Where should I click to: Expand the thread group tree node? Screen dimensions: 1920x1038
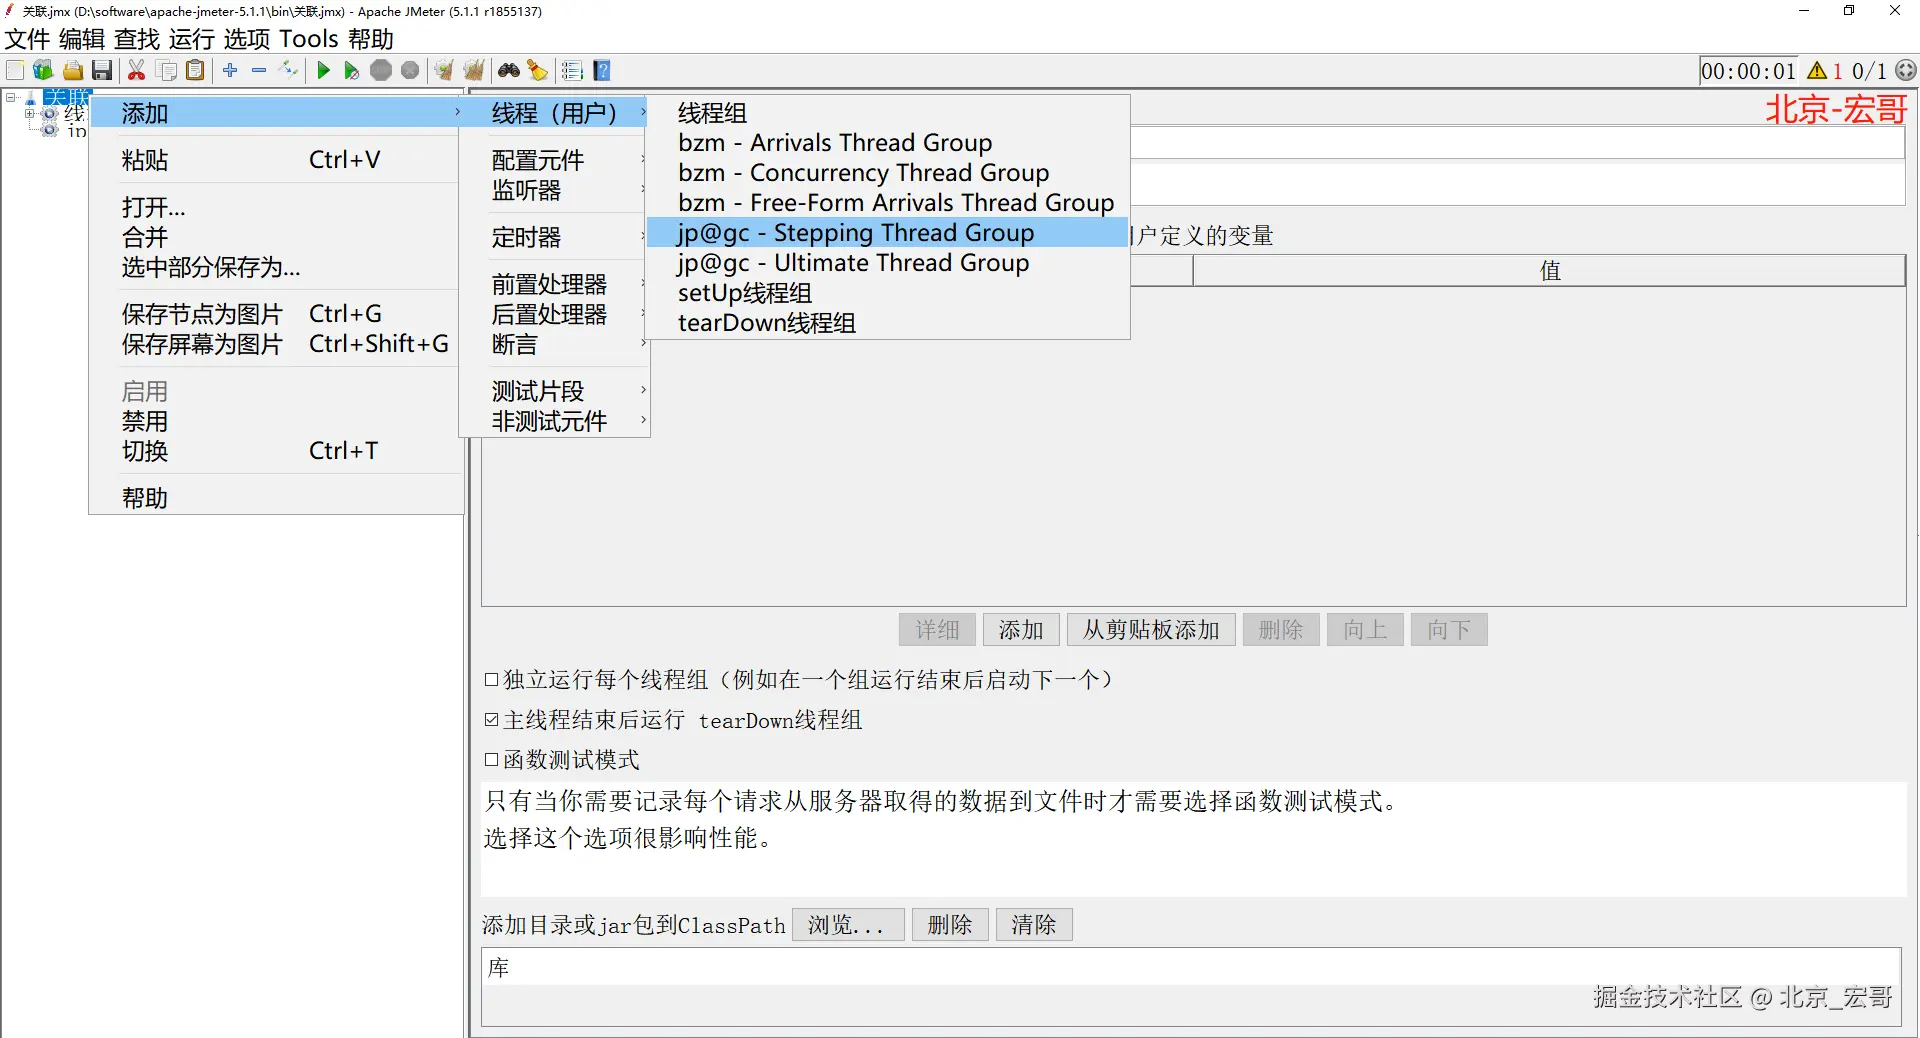[x=30, y=114]
